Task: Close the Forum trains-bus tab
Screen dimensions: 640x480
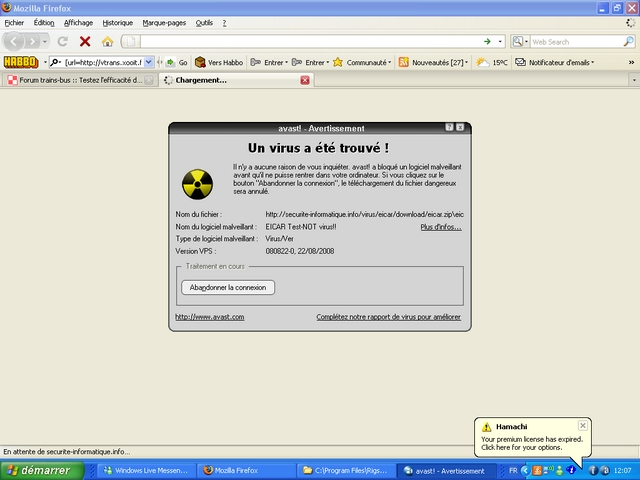Action: tap(149, 80)
